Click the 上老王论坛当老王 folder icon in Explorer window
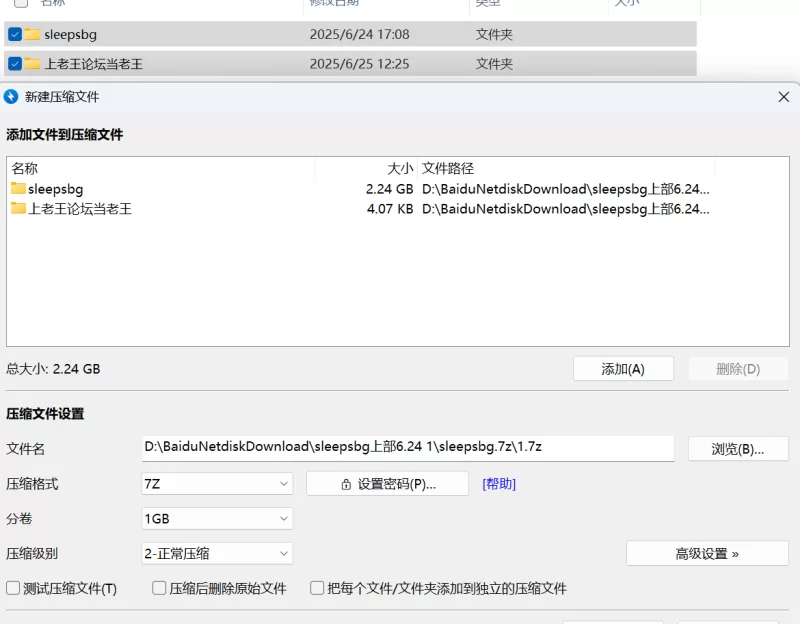The width and height of the screenshot is (800, 624). click(32, 64)
